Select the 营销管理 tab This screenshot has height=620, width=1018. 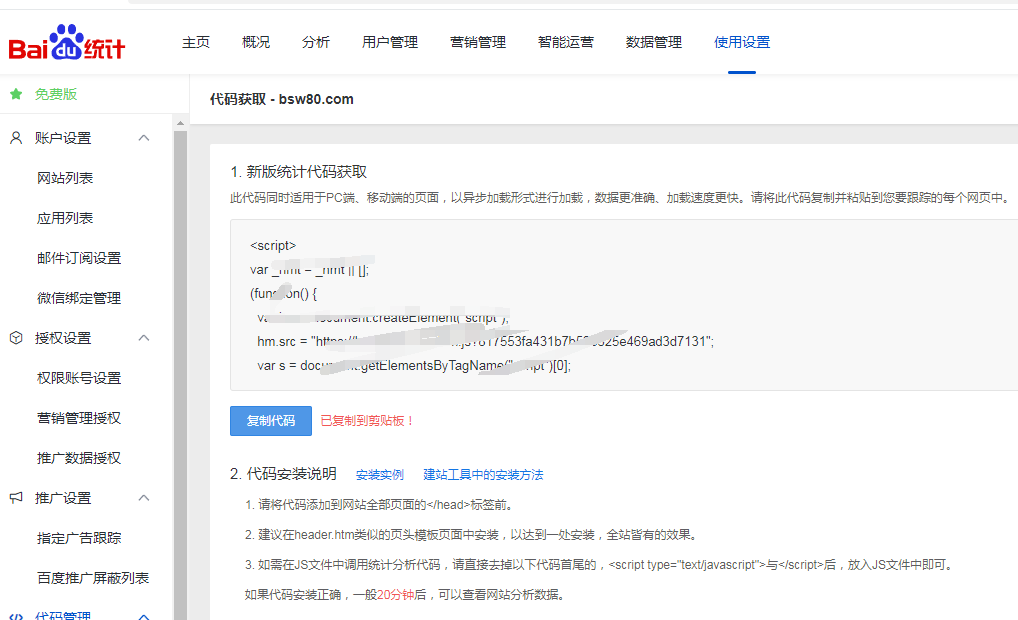tap(478, 42)
